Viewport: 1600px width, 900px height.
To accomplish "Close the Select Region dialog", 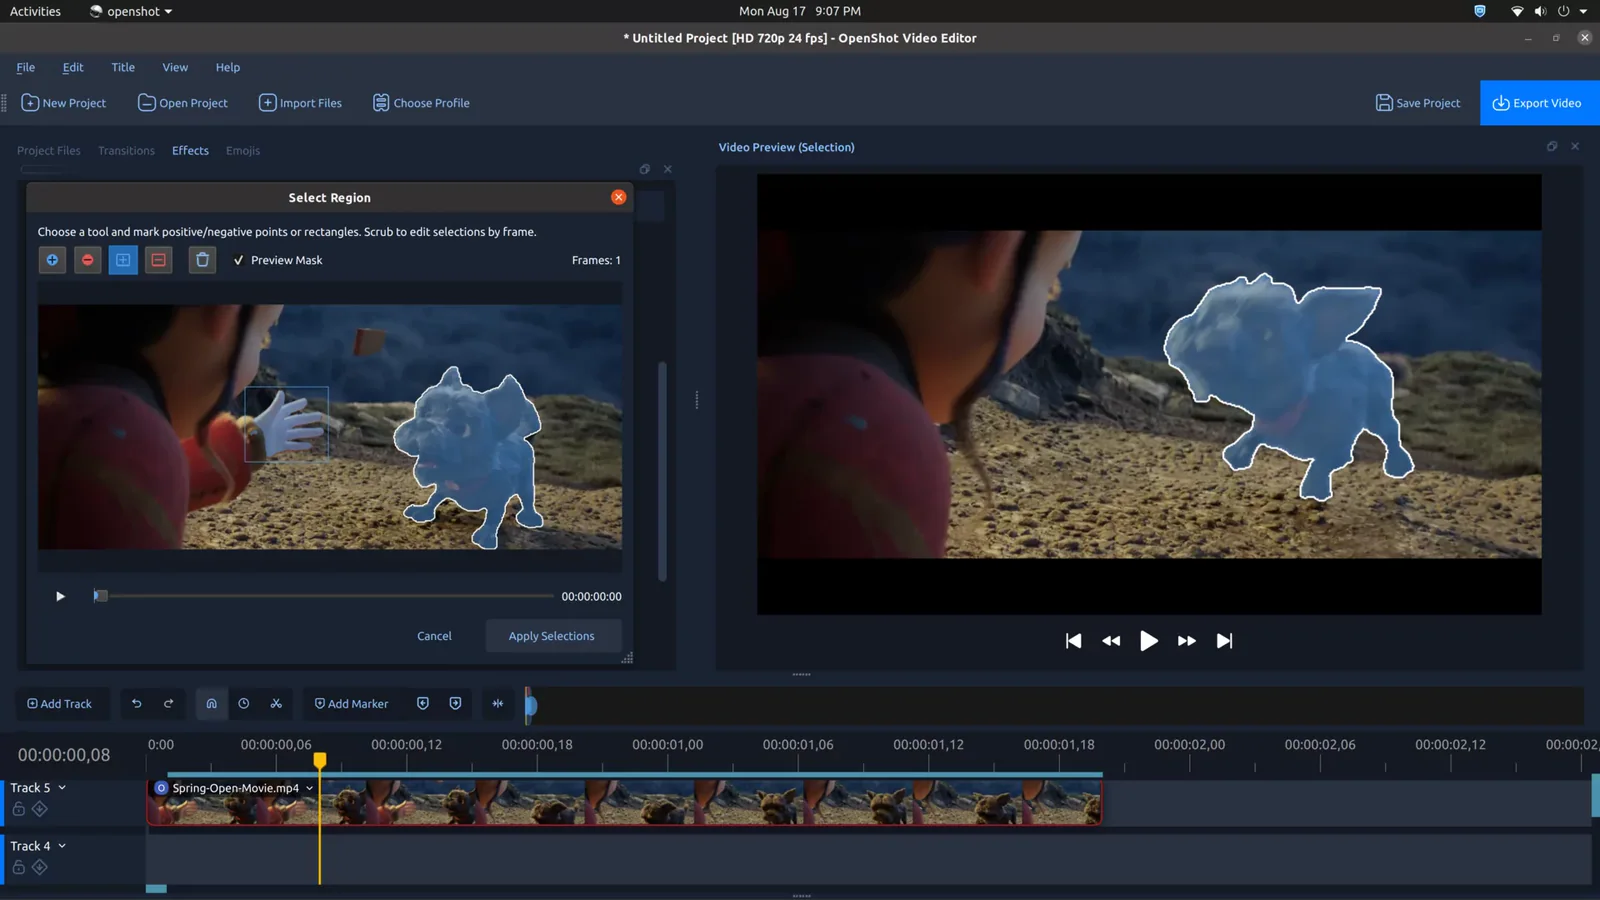I will 619,197.
